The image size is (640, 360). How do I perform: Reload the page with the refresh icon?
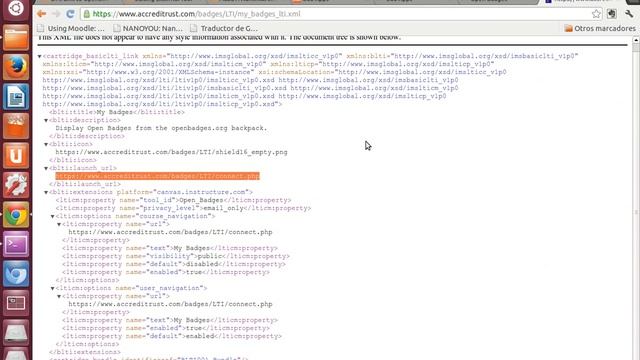tap(70, 14)
